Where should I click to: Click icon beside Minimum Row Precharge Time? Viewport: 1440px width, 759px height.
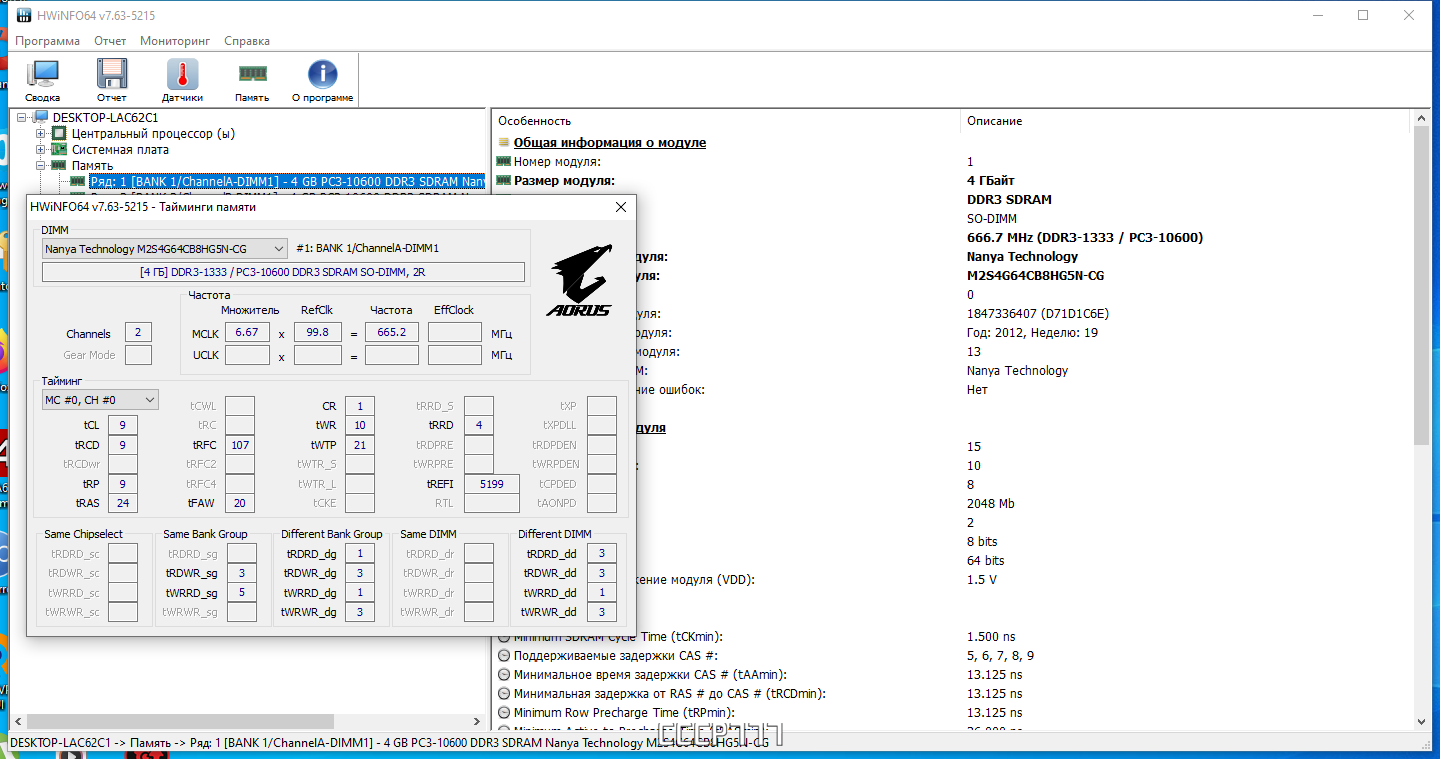[504, 713]
